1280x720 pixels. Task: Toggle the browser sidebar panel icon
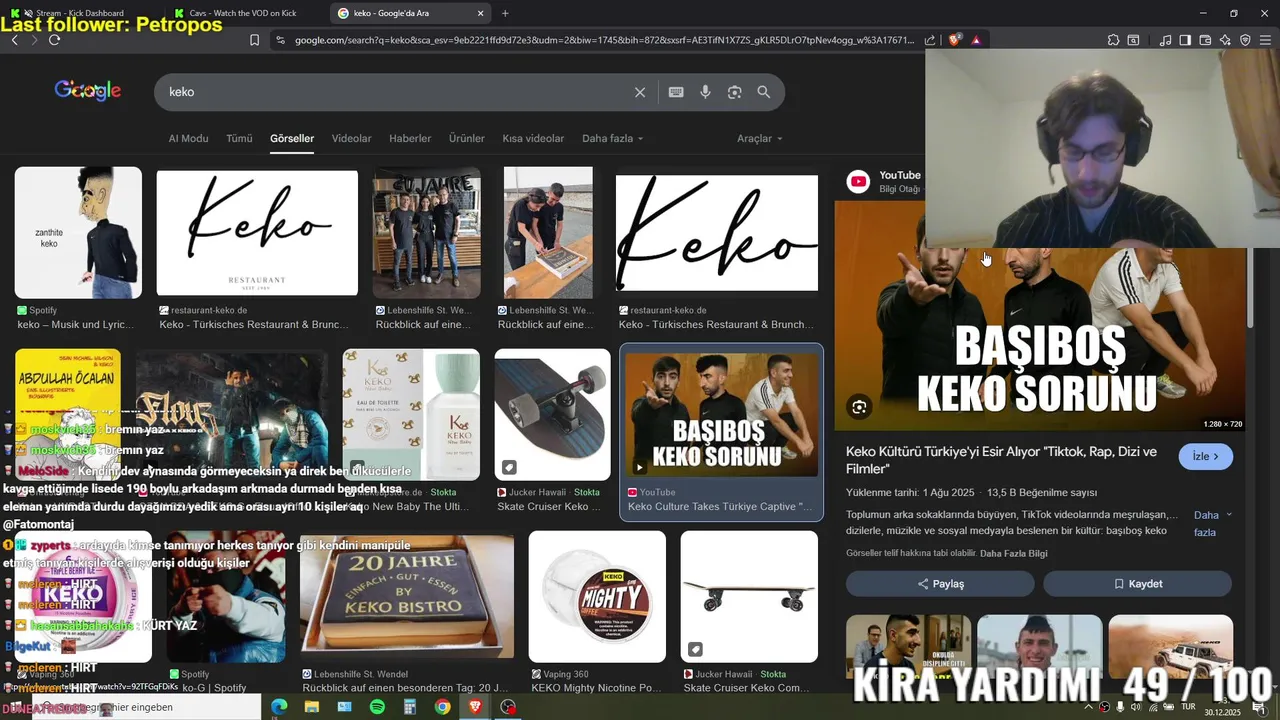1185,40
